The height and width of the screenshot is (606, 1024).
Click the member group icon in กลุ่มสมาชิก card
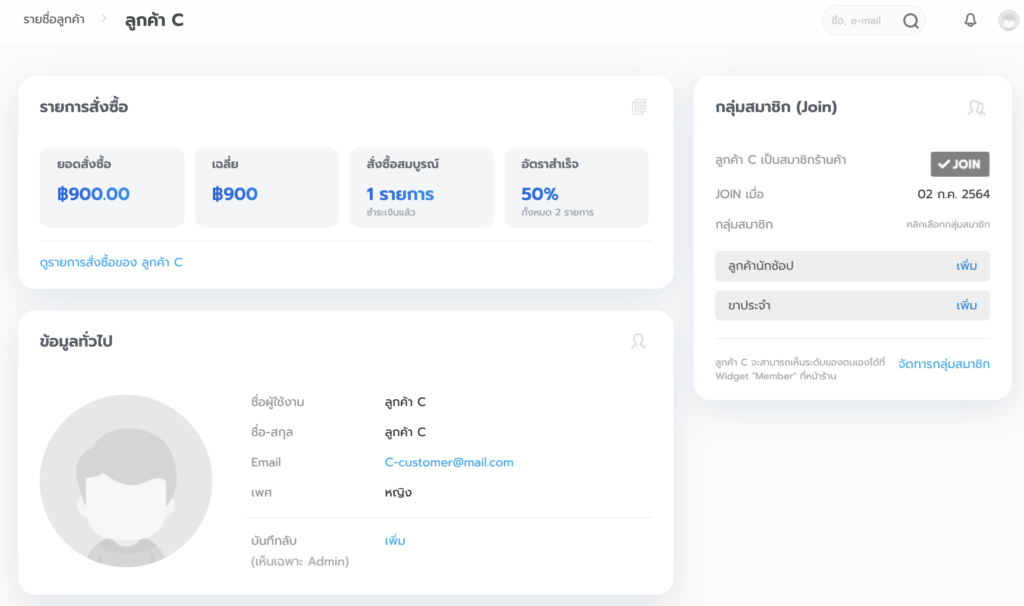pos(976,107)
